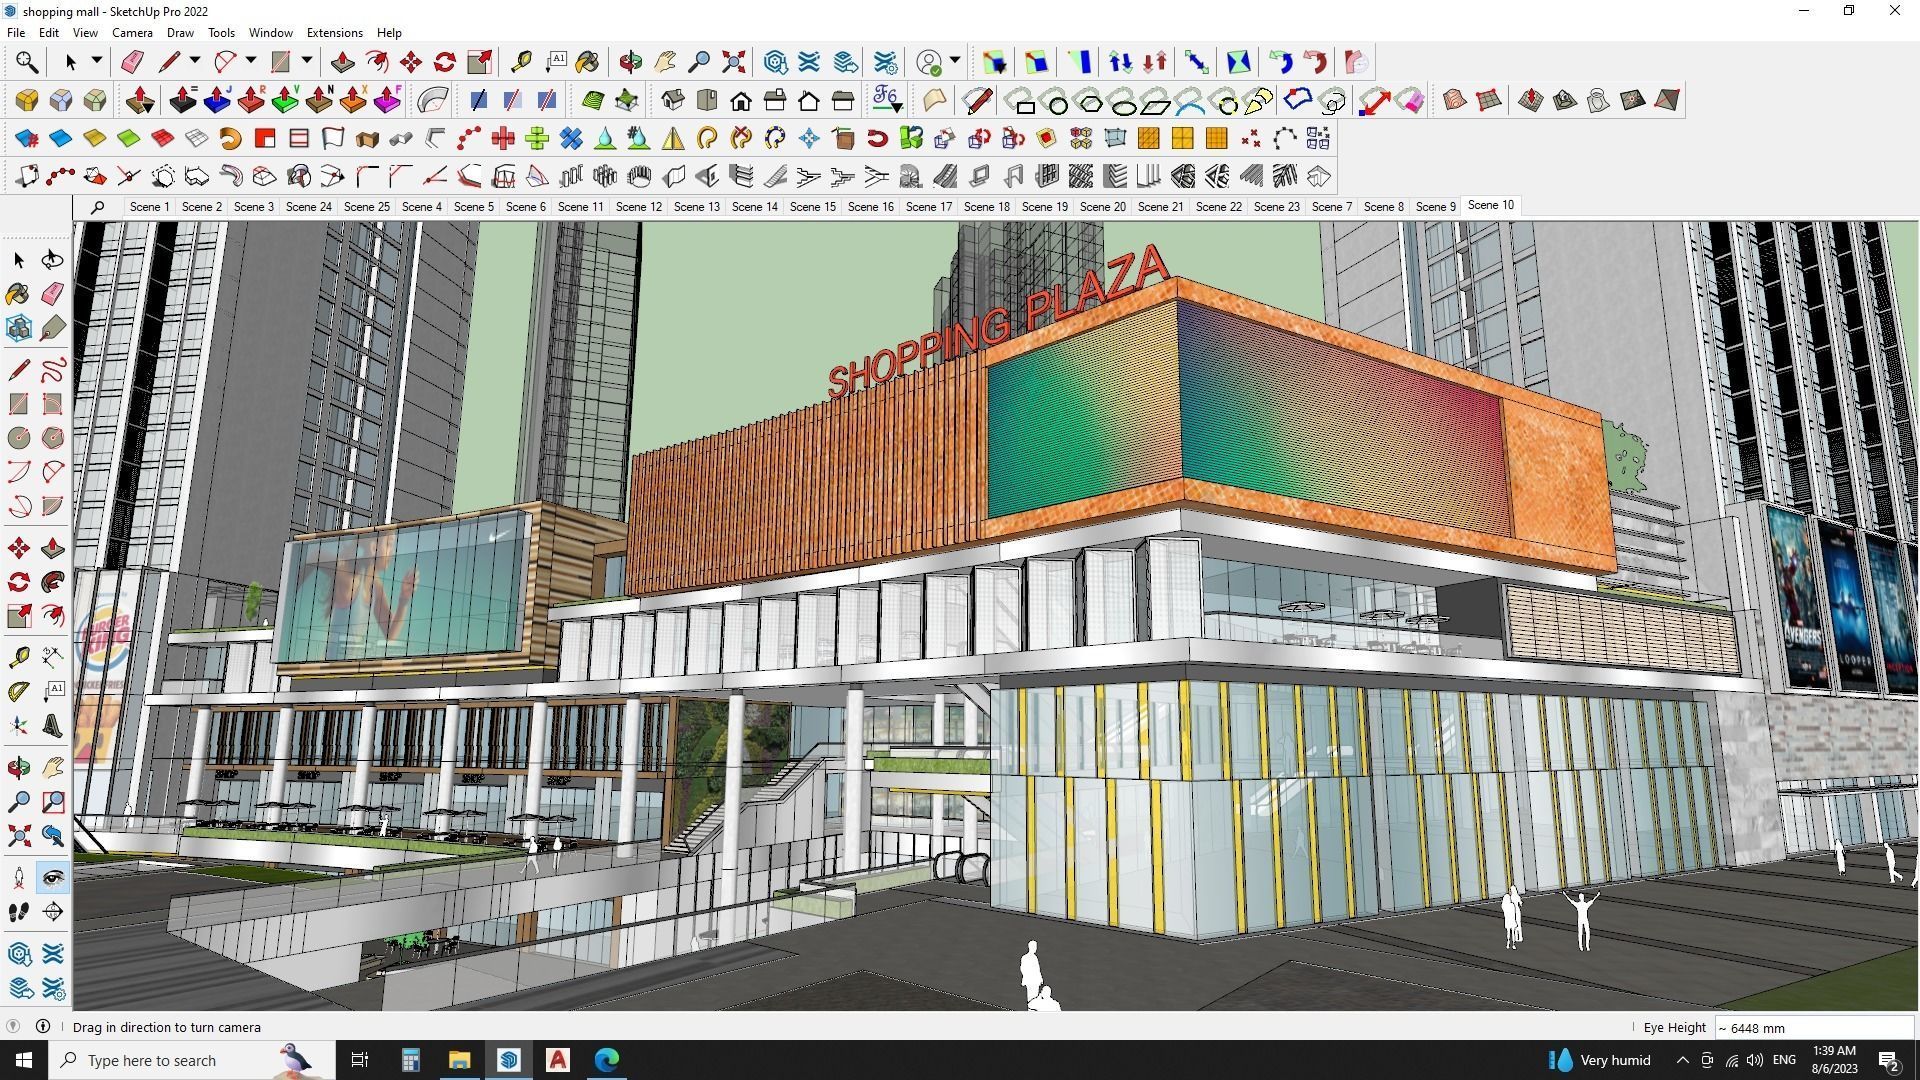Image resolution: width=1920 pixels, height=1080 pixels.
Task: Select the Position Camera tool
Action: [x=19, y=878]
